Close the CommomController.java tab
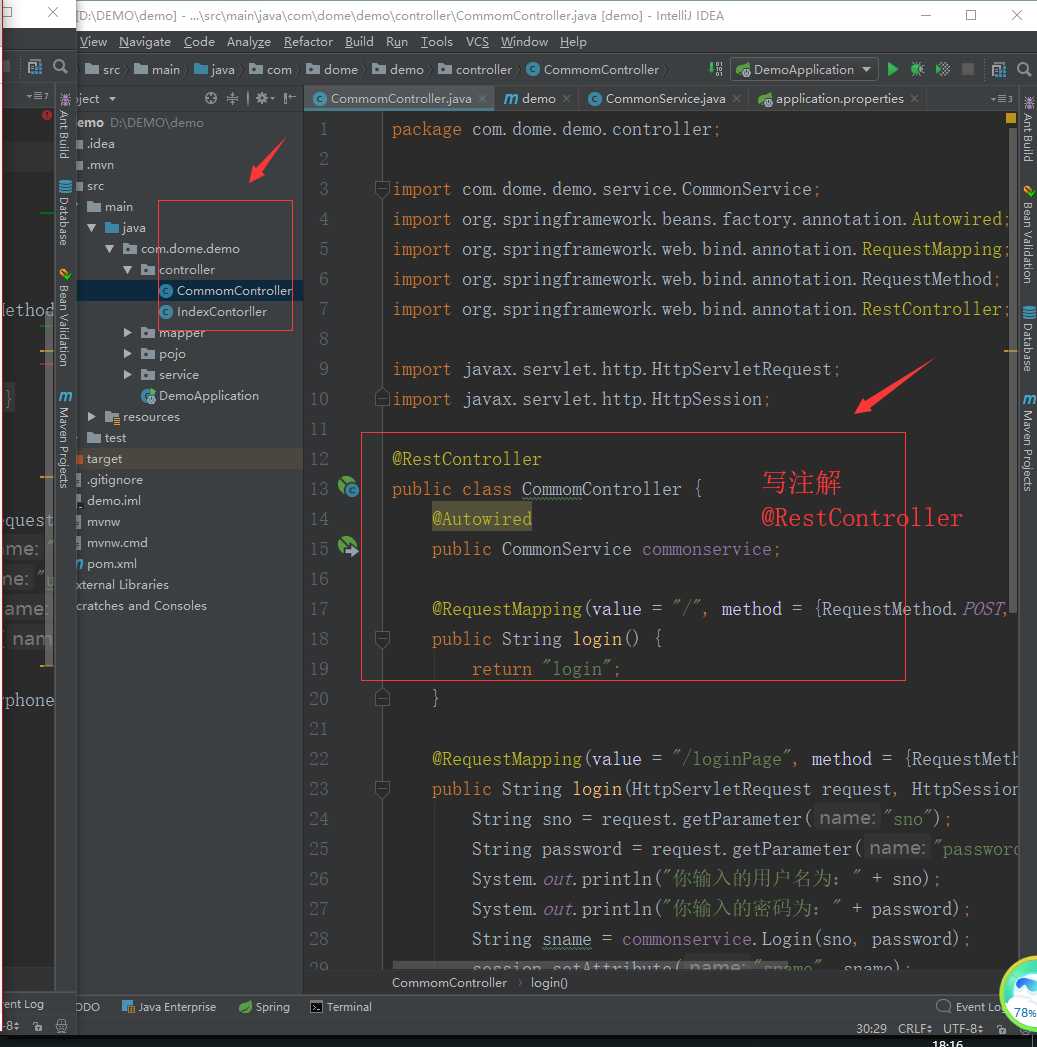Viewport: 1037px width, 1047px height. [x=483, y=99]
